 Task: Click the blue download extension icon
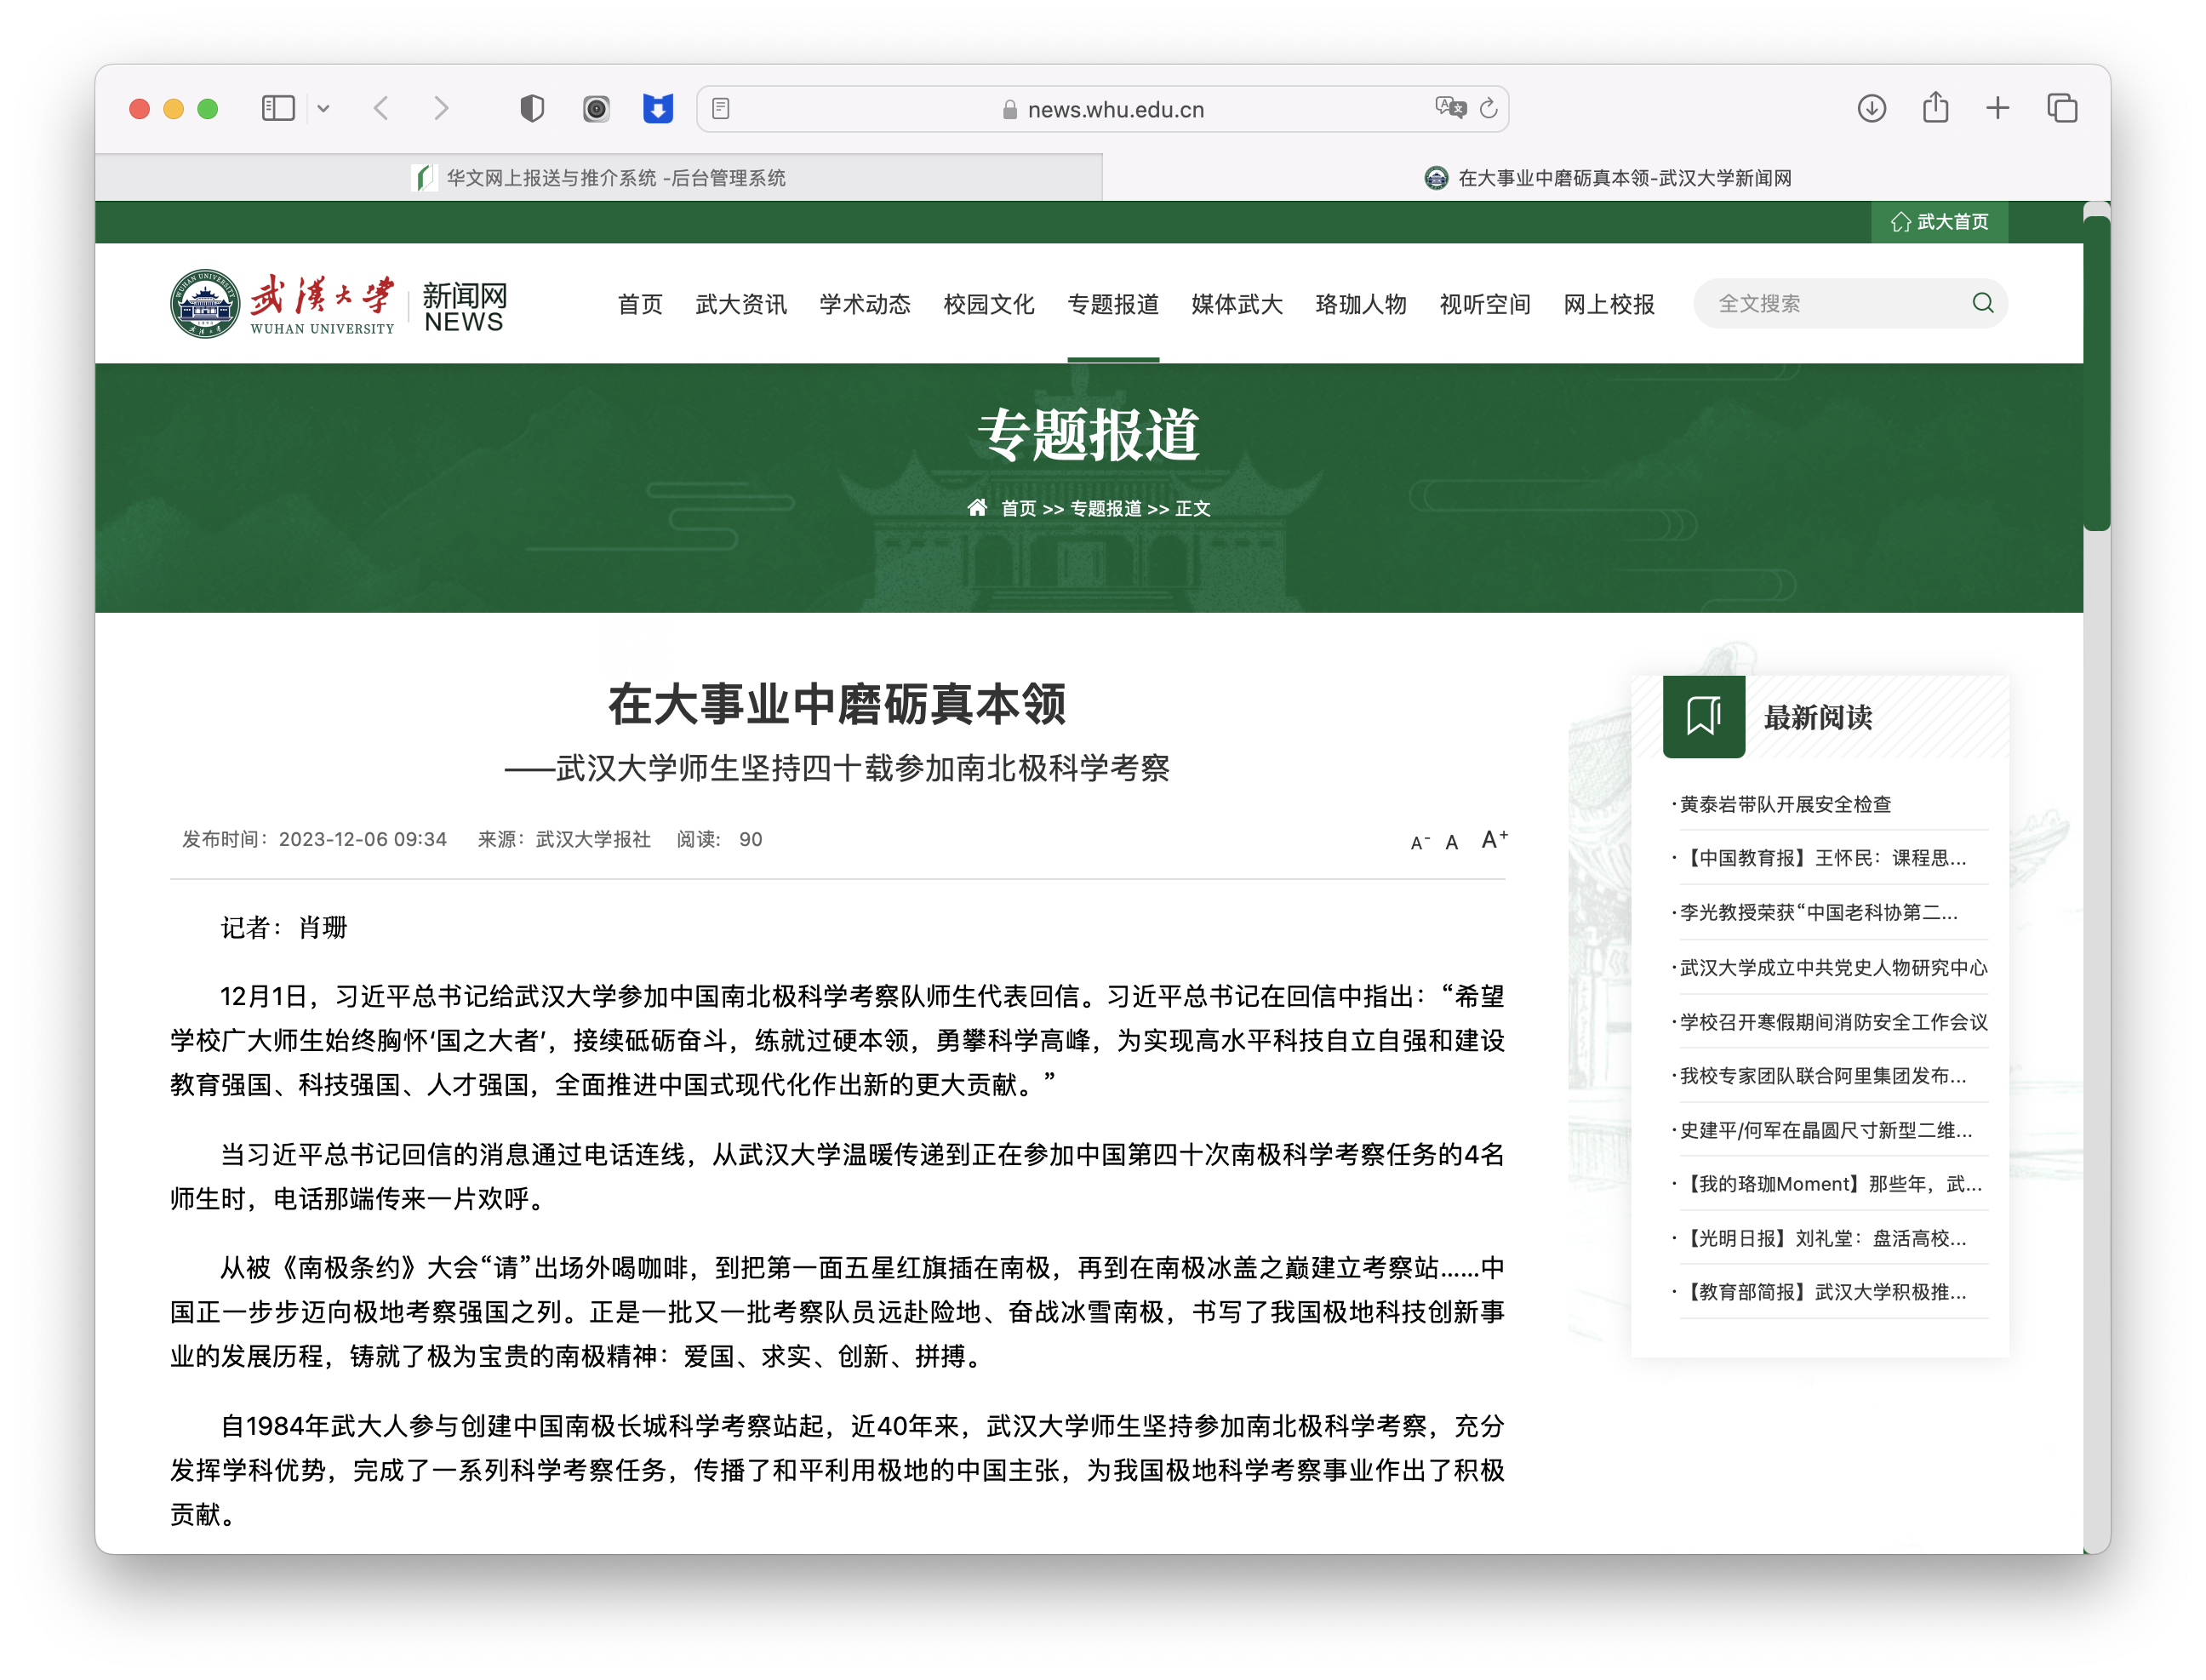point(657,108)
